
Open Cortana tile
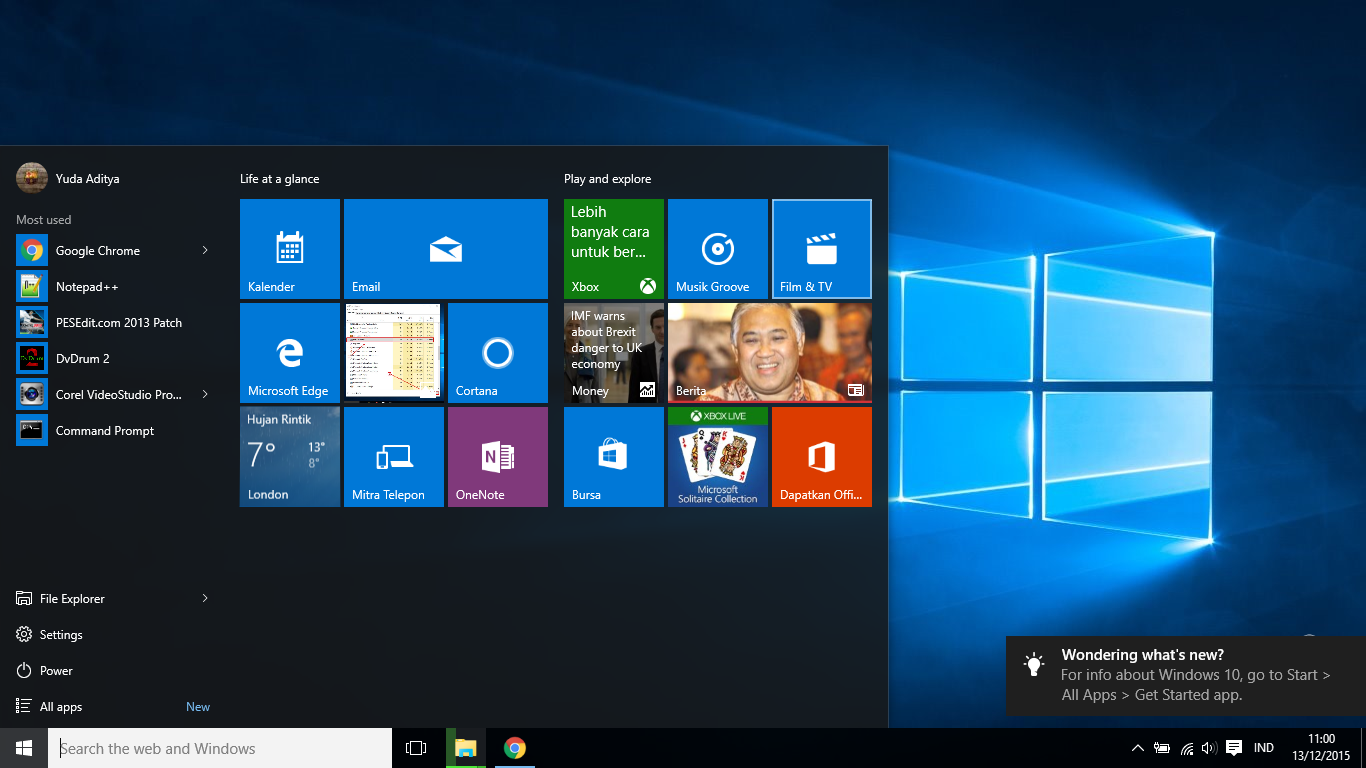(x=498, y=353)
